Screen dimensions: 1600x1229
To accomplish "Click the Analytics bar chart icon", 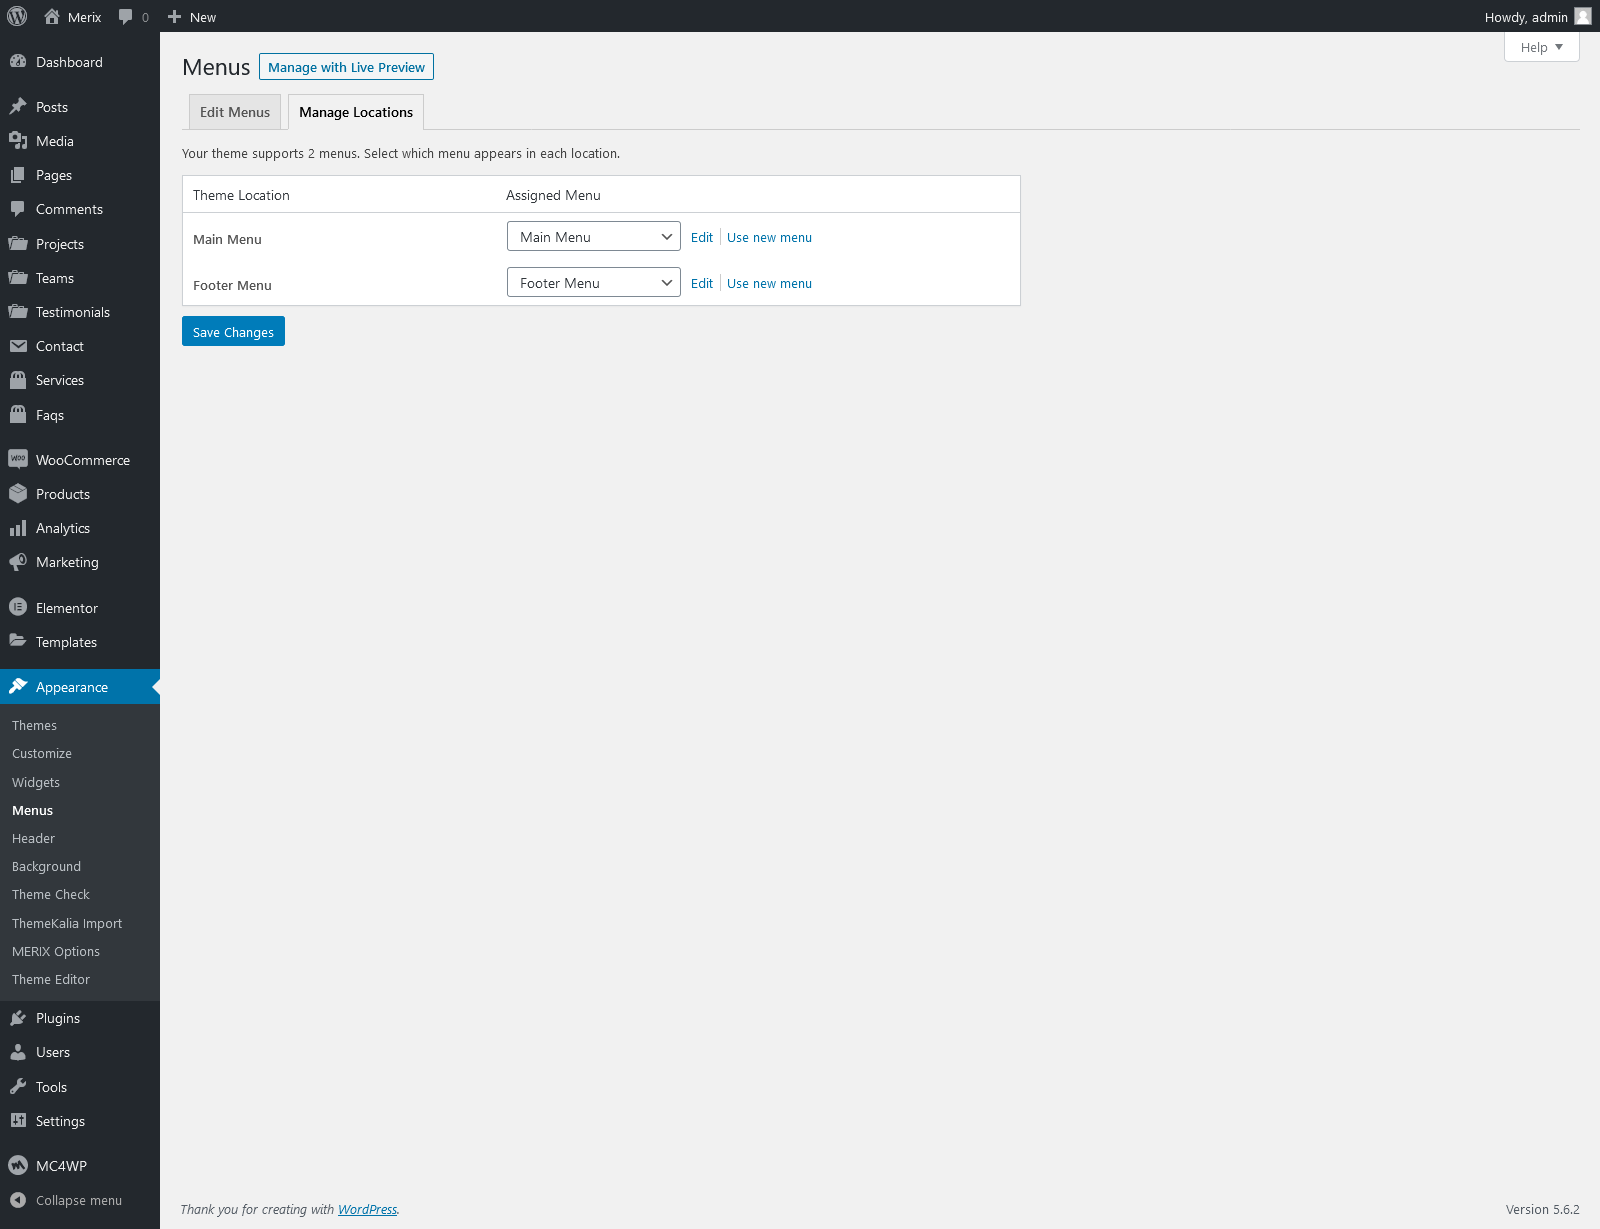I will point(18,527).
